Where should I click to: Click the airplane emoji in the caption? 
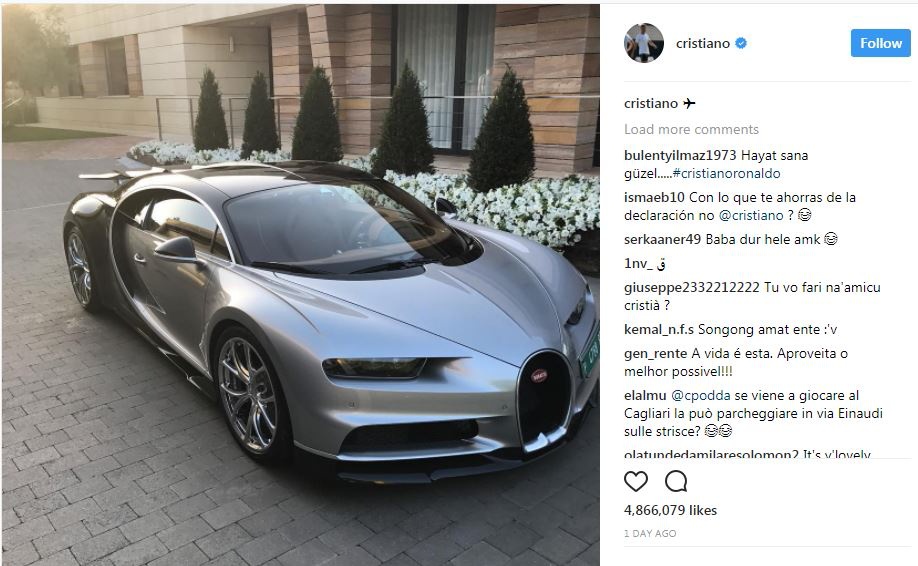(x=689, y=104)
